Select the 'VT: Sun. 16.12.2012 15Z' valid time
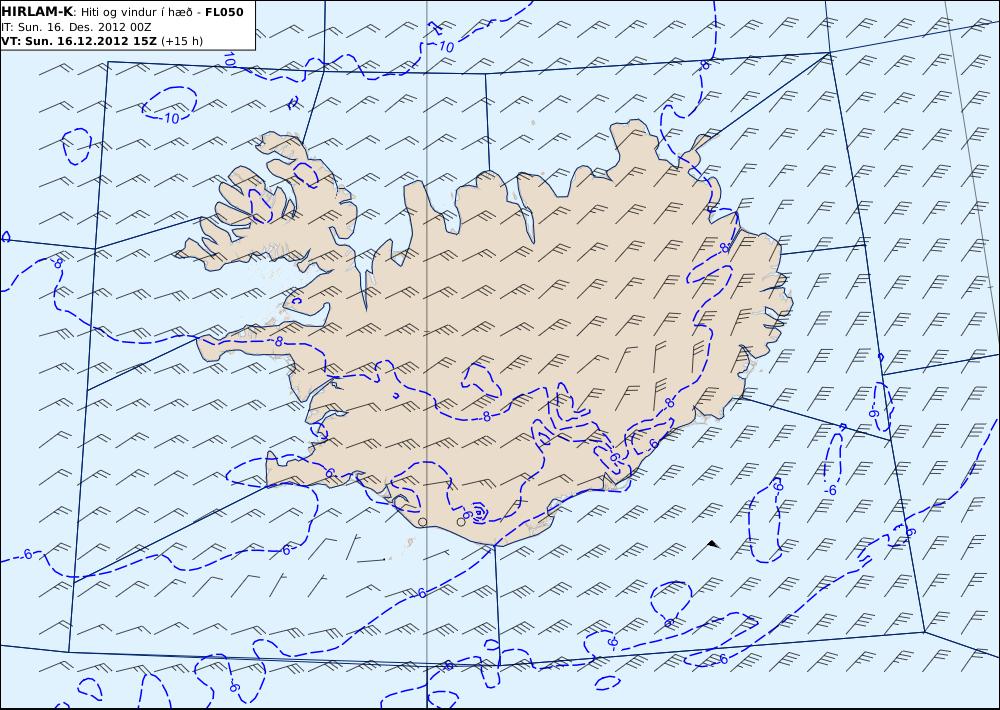 pos(78,41)
